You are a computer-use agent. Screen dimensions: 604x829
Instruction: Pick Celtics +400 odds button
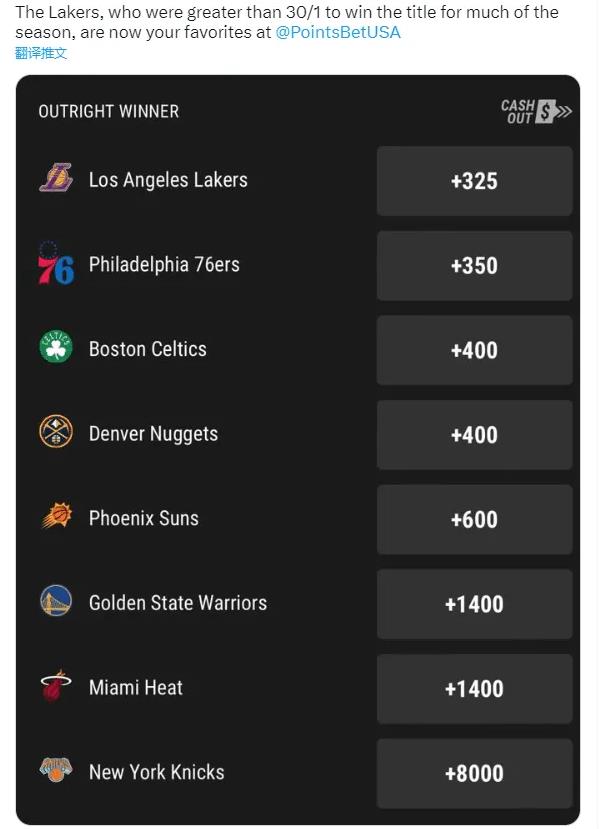pyautogui.click(x=474, y=350)
